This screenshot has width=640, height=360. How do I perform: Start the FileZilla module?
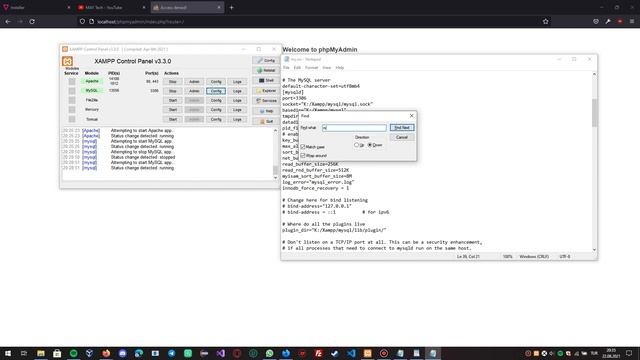point(173,100)
